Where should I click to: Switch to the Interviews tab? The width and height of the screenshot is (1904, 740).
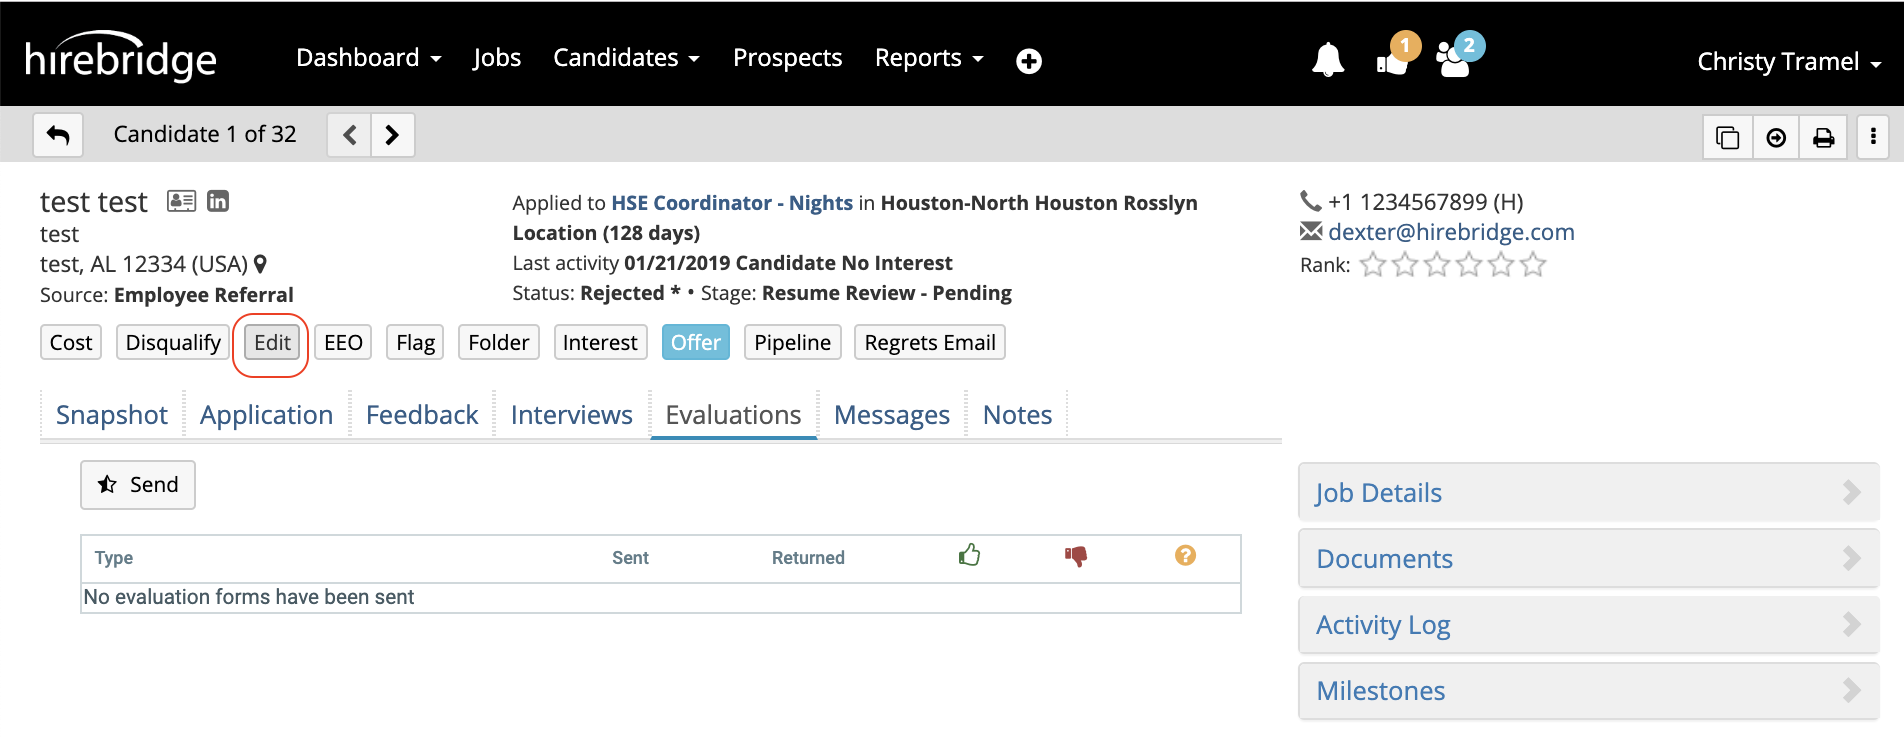pyautogui.click(x=571, y=415)
